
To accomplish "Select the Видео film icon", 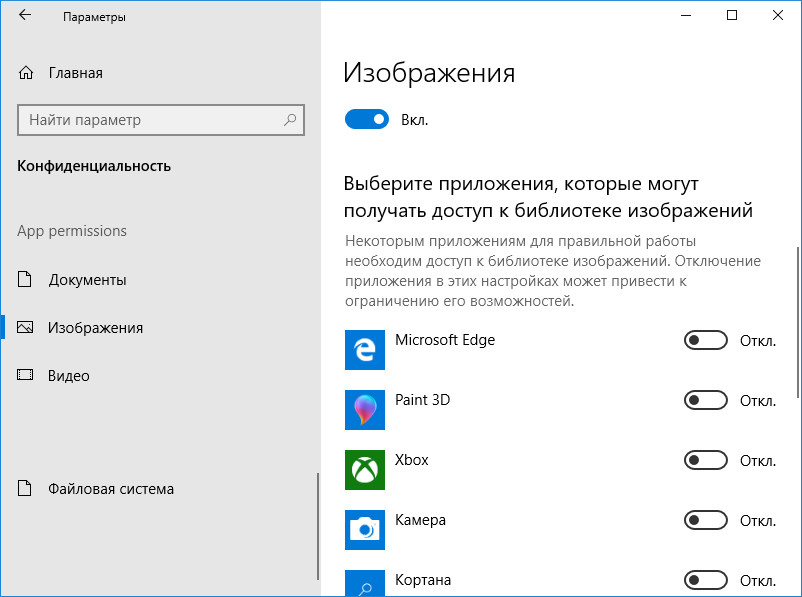I will tap(25, 375).
